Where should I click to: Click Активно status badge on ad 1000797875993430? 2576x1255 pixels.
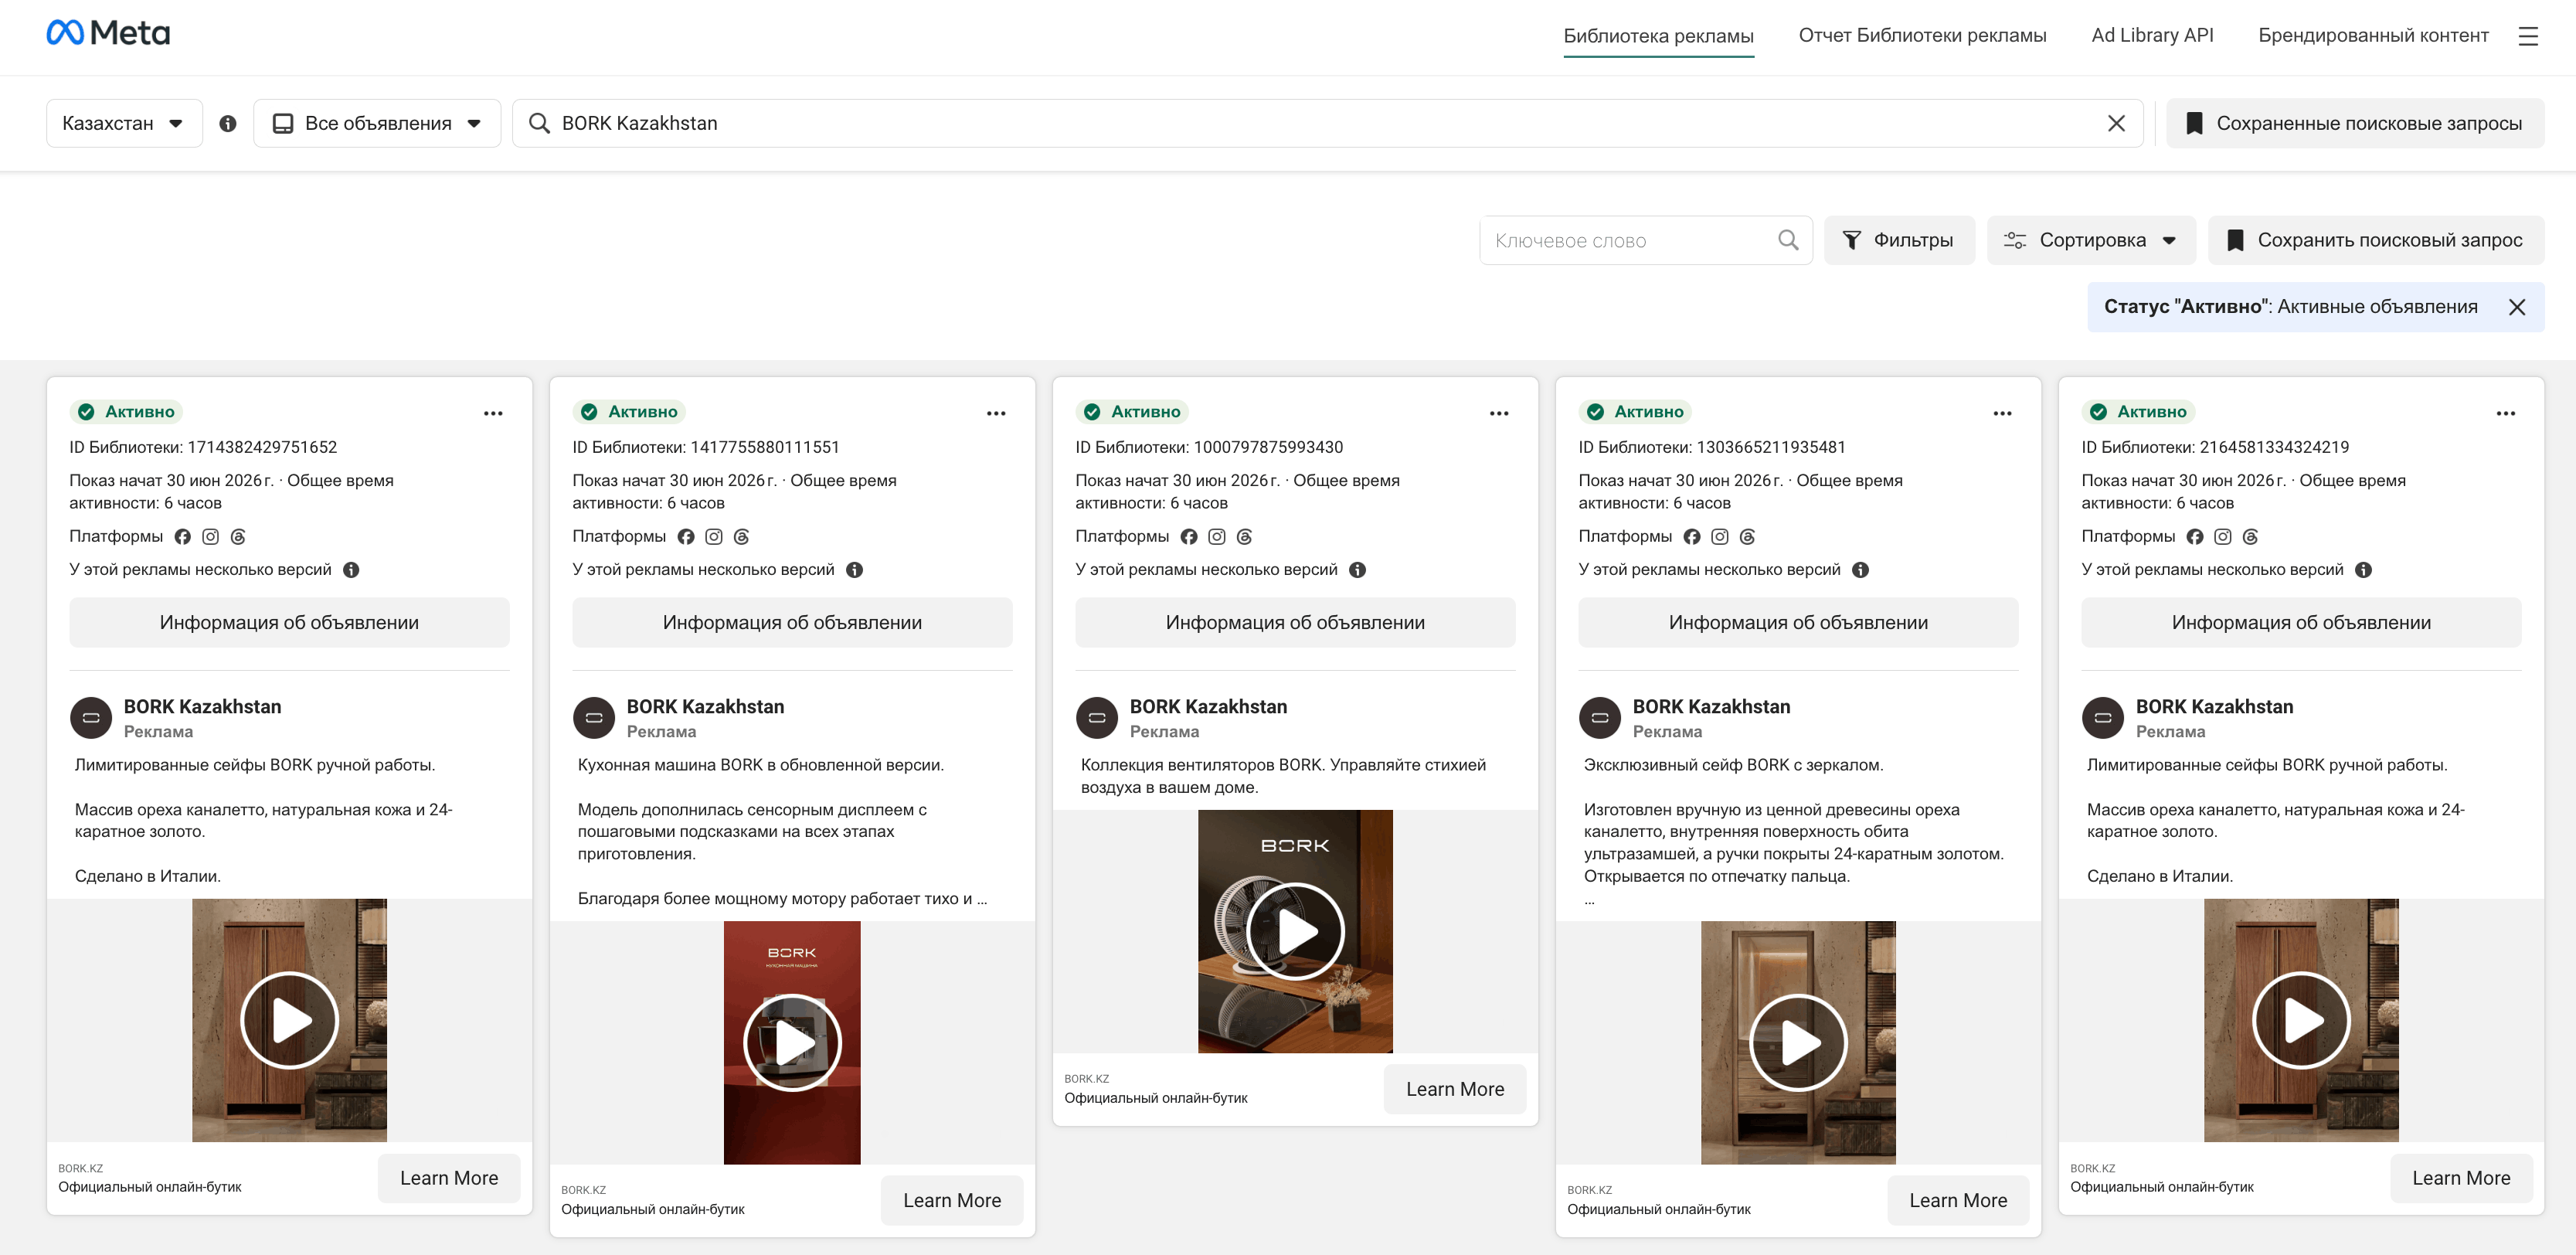(1133, 412)
